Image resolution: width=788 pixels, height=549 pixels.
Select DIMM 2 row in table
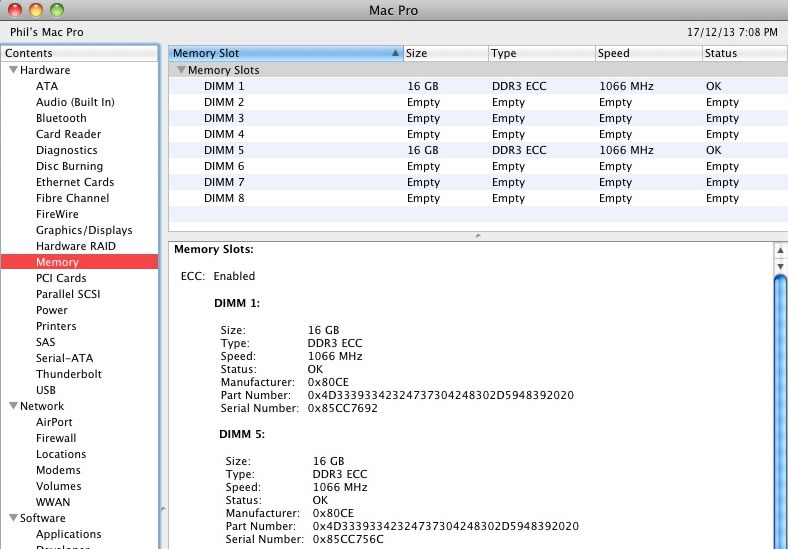point(478,102)
